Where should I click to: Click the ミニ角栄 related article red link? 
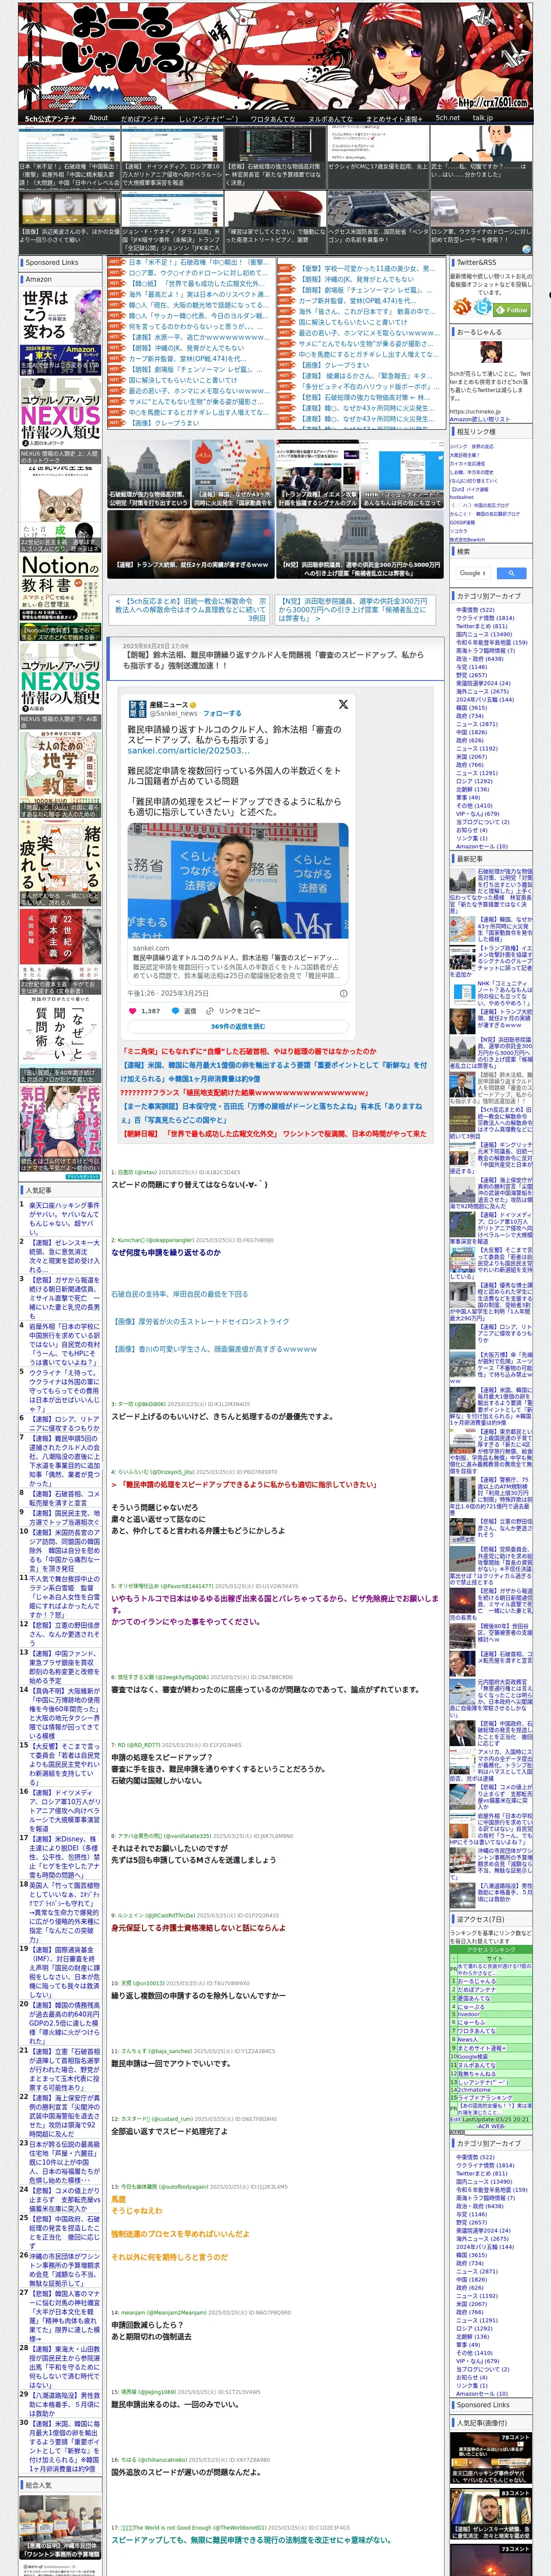click(x=249, y=1051)
